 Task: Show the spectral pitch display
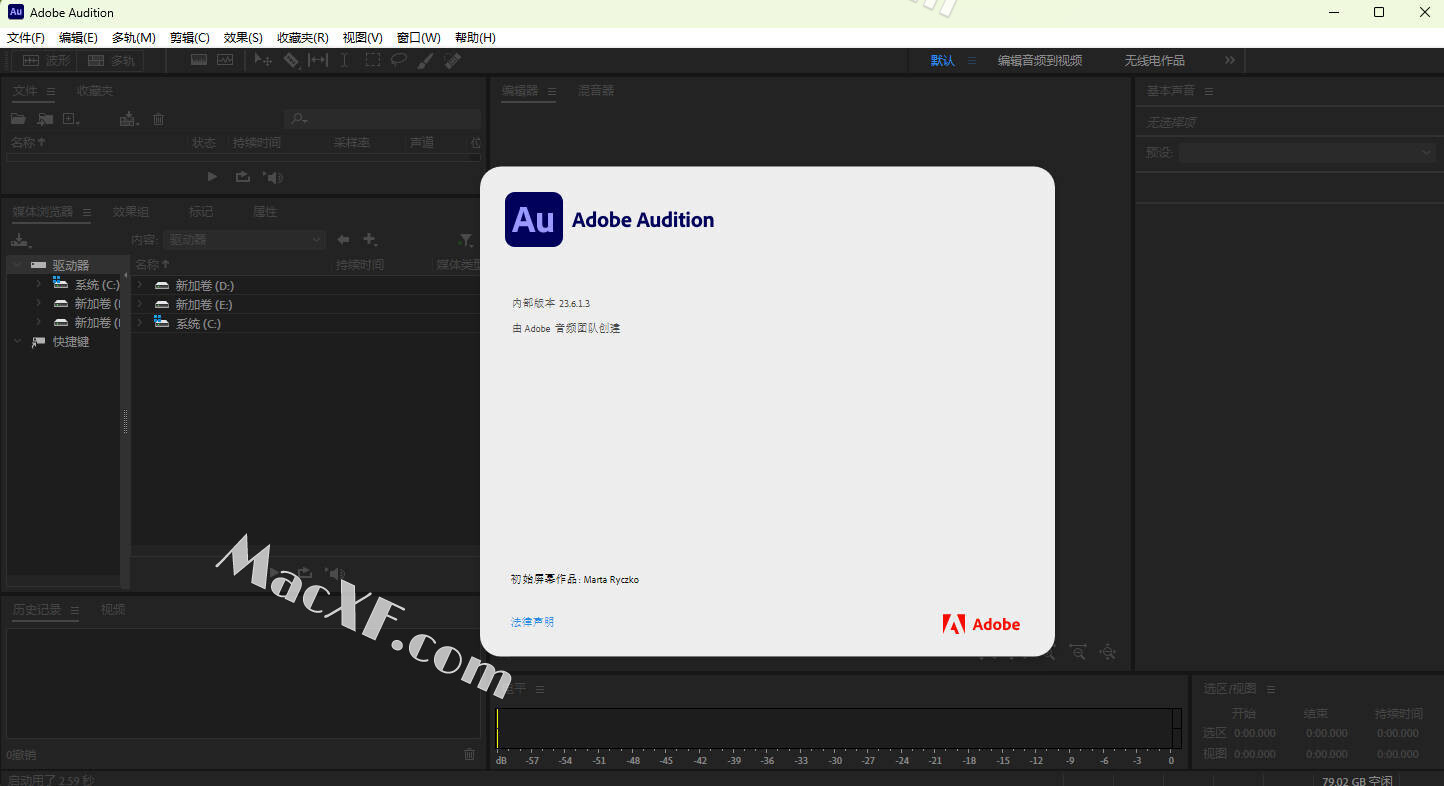[225, 60]
